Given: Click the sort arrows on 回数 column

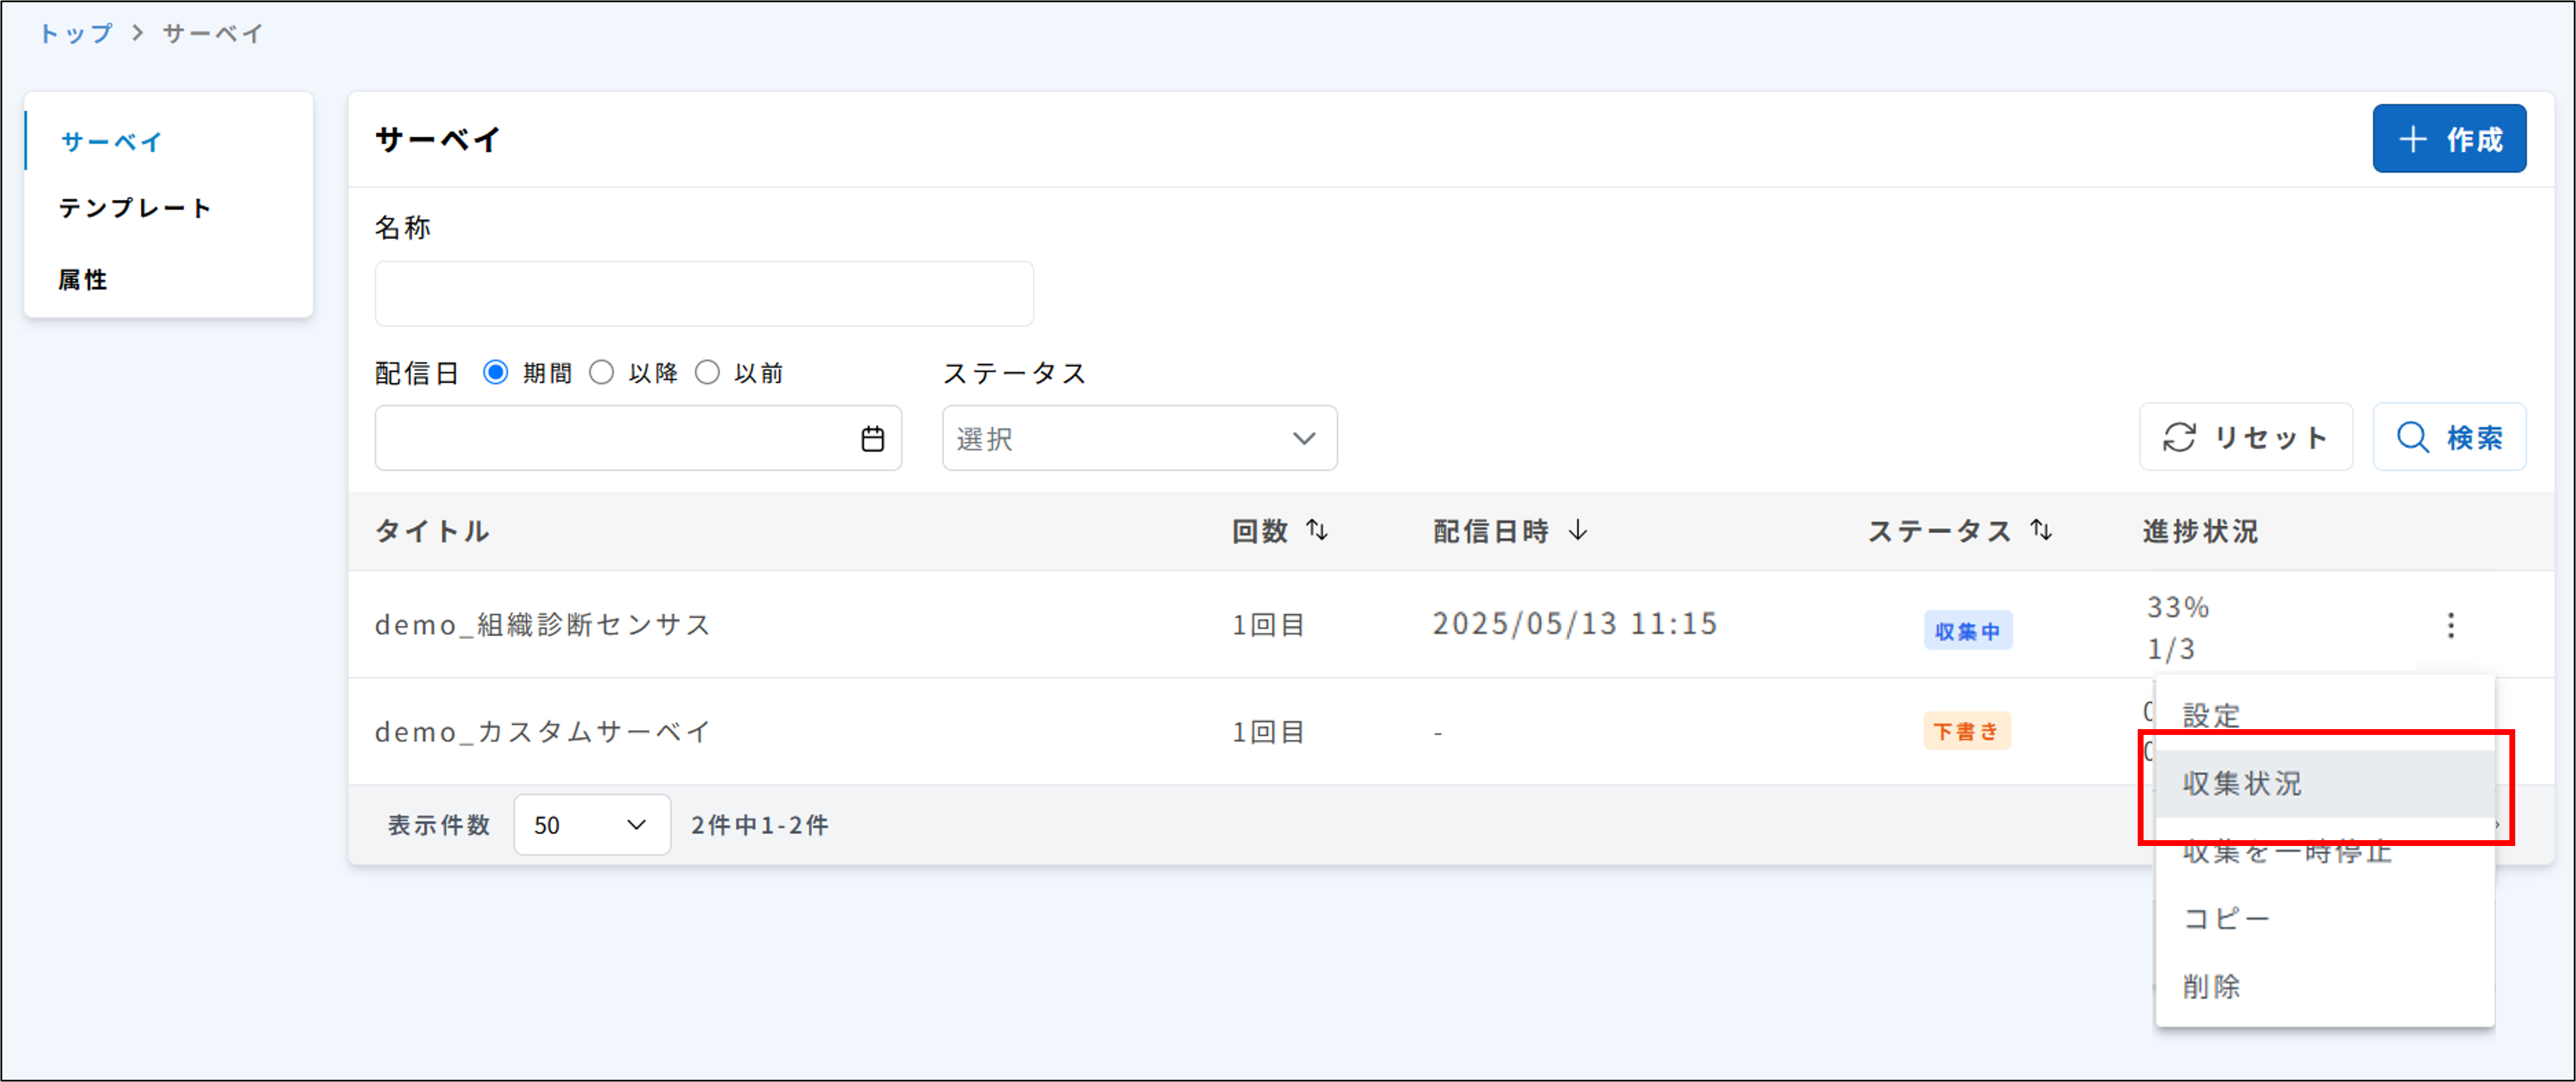Looking at the screenshot, I should 1317,531.
